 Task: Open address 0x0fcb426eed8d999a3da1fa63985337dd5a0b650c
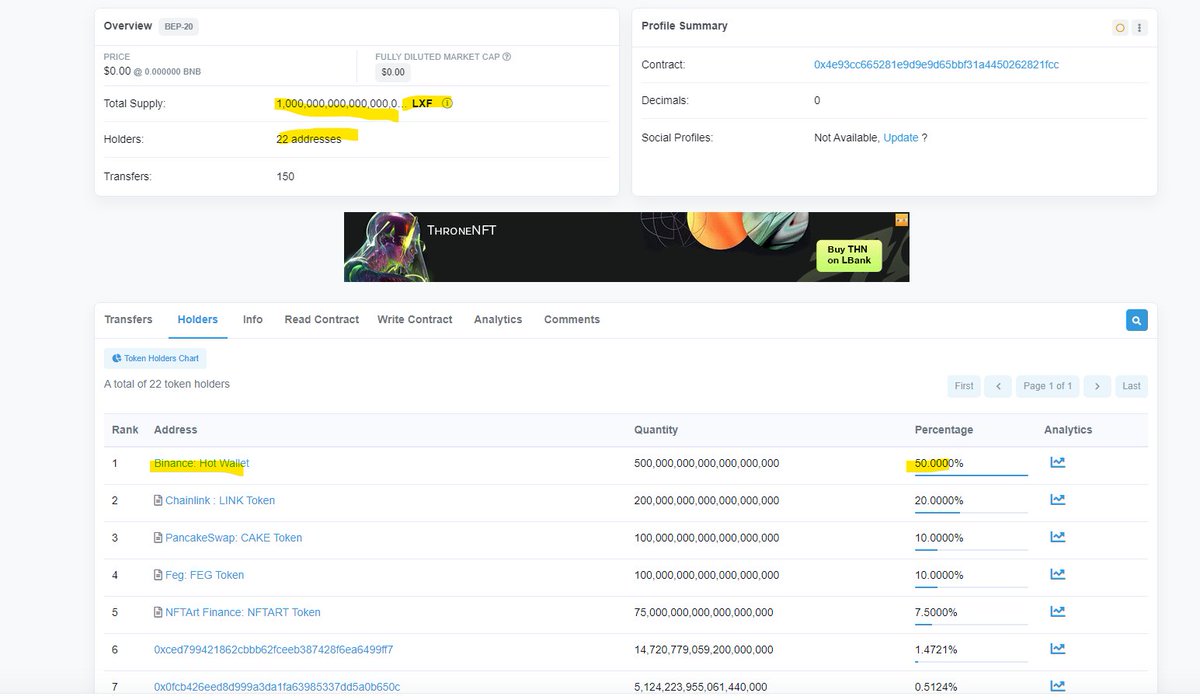(x=277, y=686)
